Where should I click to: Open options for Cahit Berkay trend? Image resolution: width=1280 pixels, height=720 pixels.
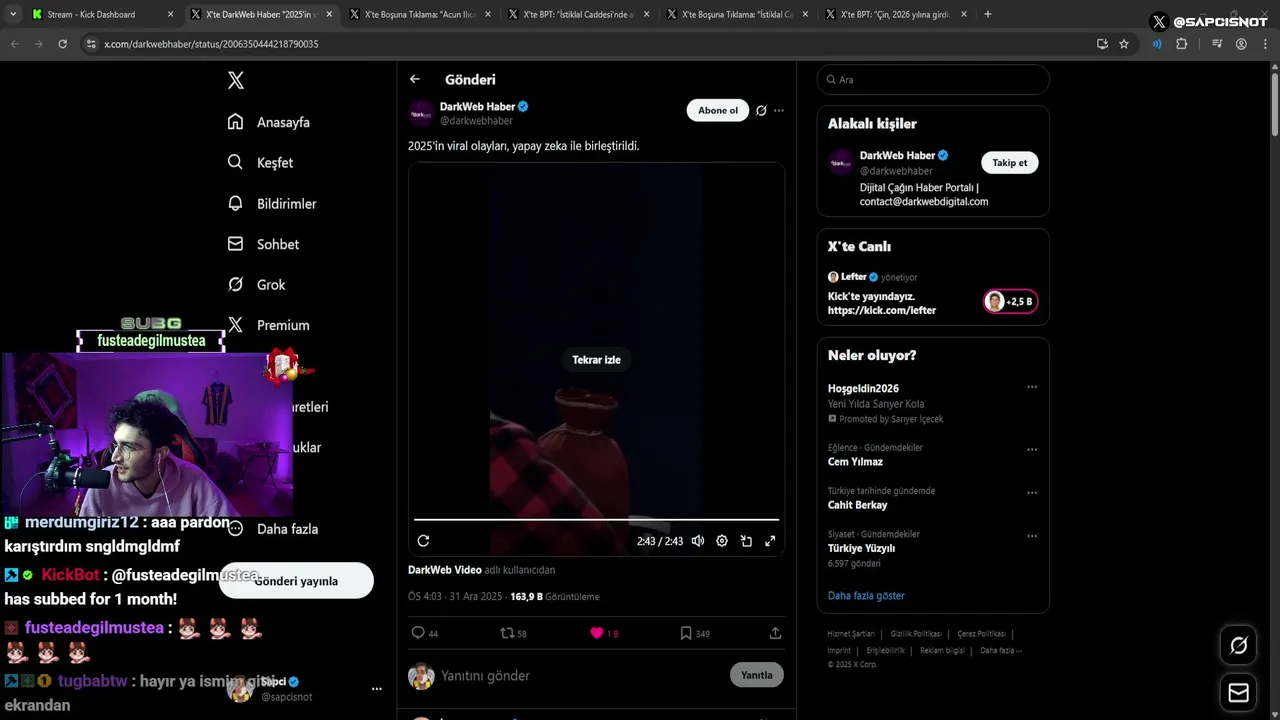pos(1032,493)
